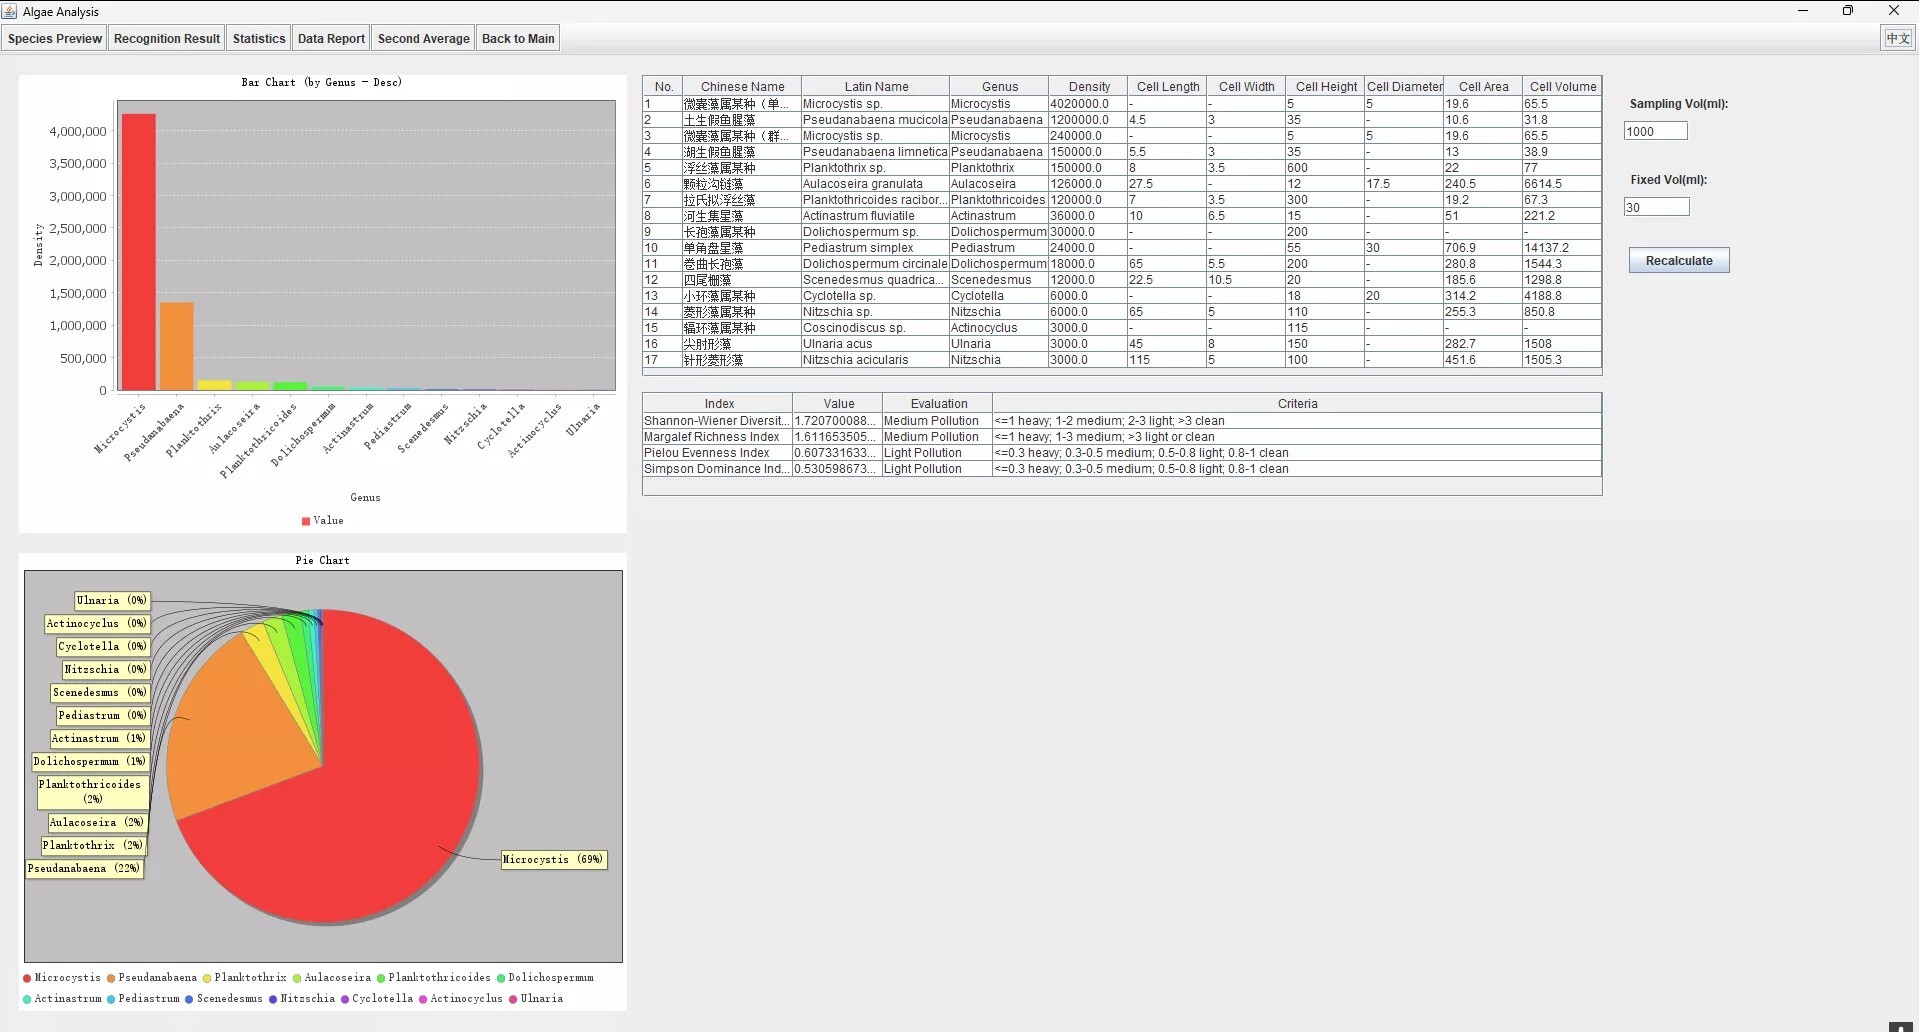Select the Shannon-Wiener Diversity index row
Screen dimensions: 1920x1032
(x=1122, y=421)
